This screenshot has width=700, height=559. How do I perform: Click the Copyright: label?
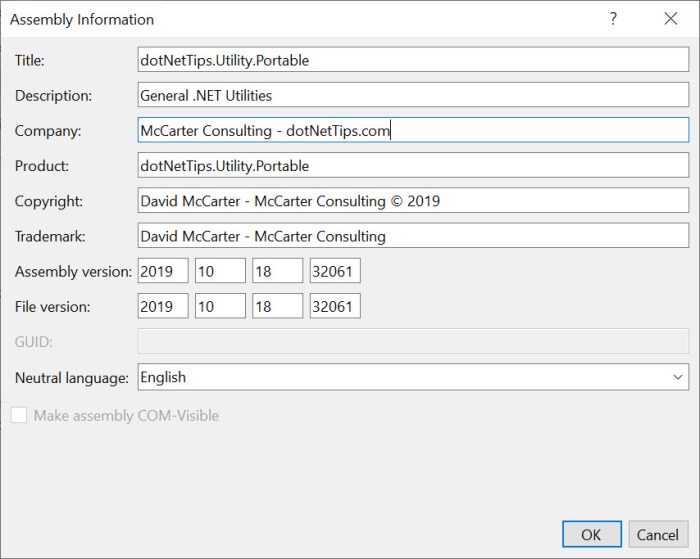tap(49, 202)
